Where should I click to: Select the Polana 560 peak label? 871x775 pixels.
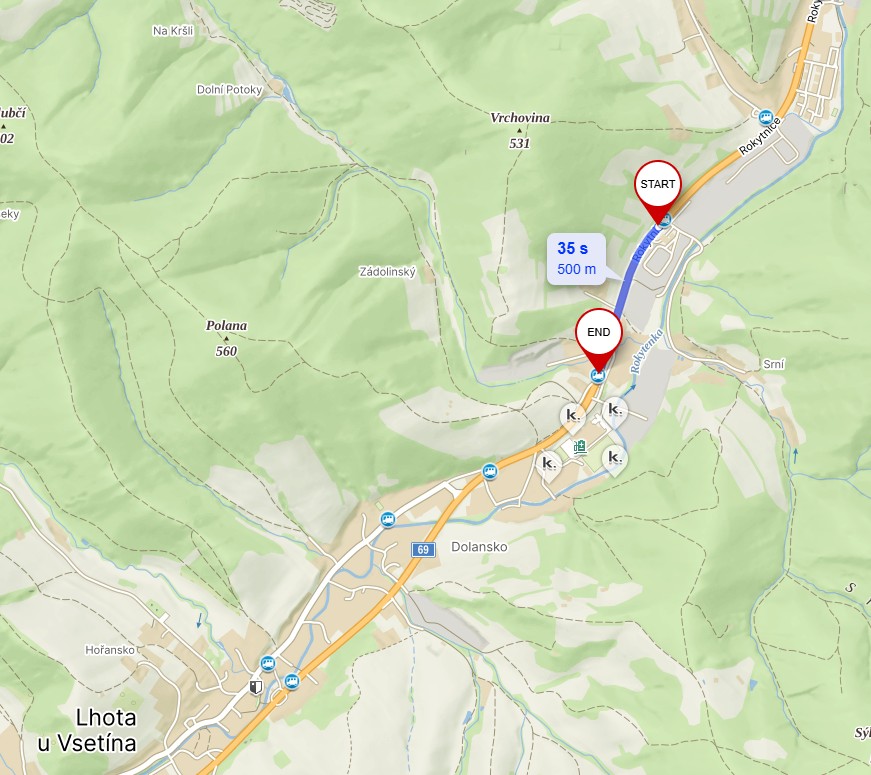point(226,338)
